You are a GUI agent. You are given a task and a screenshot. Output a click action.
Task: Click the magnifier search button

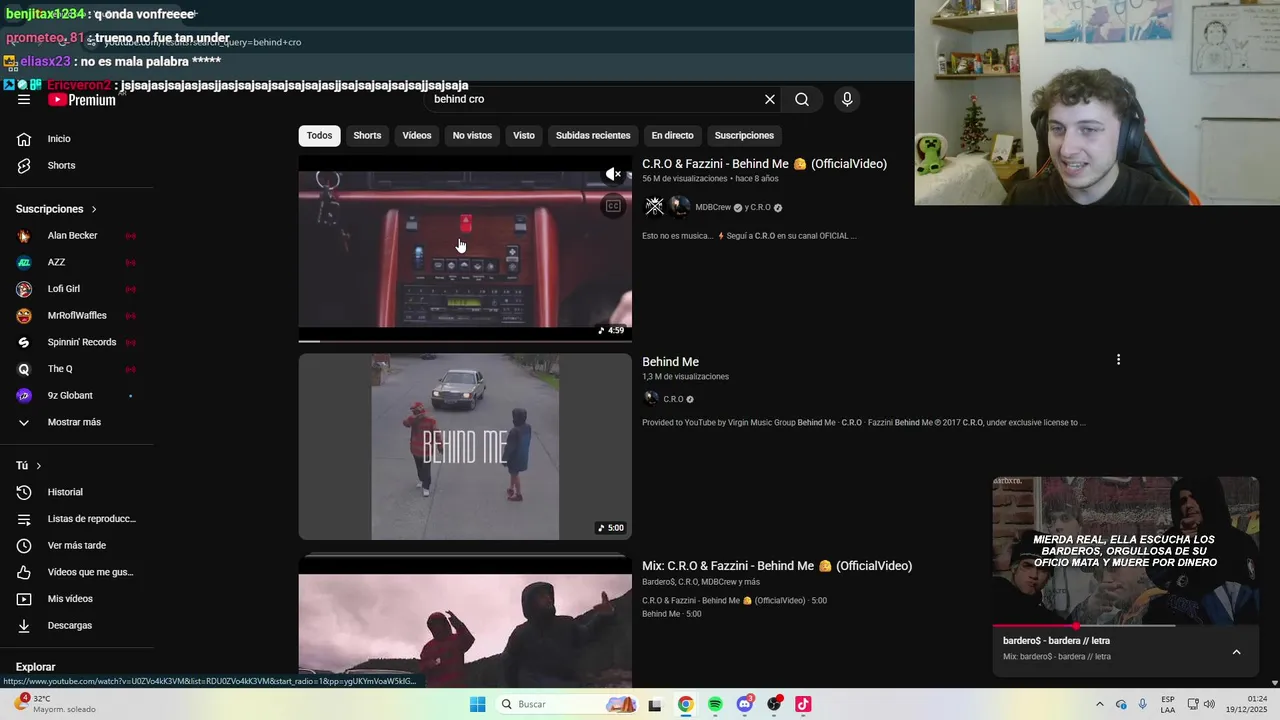click(x=802, y=99)
